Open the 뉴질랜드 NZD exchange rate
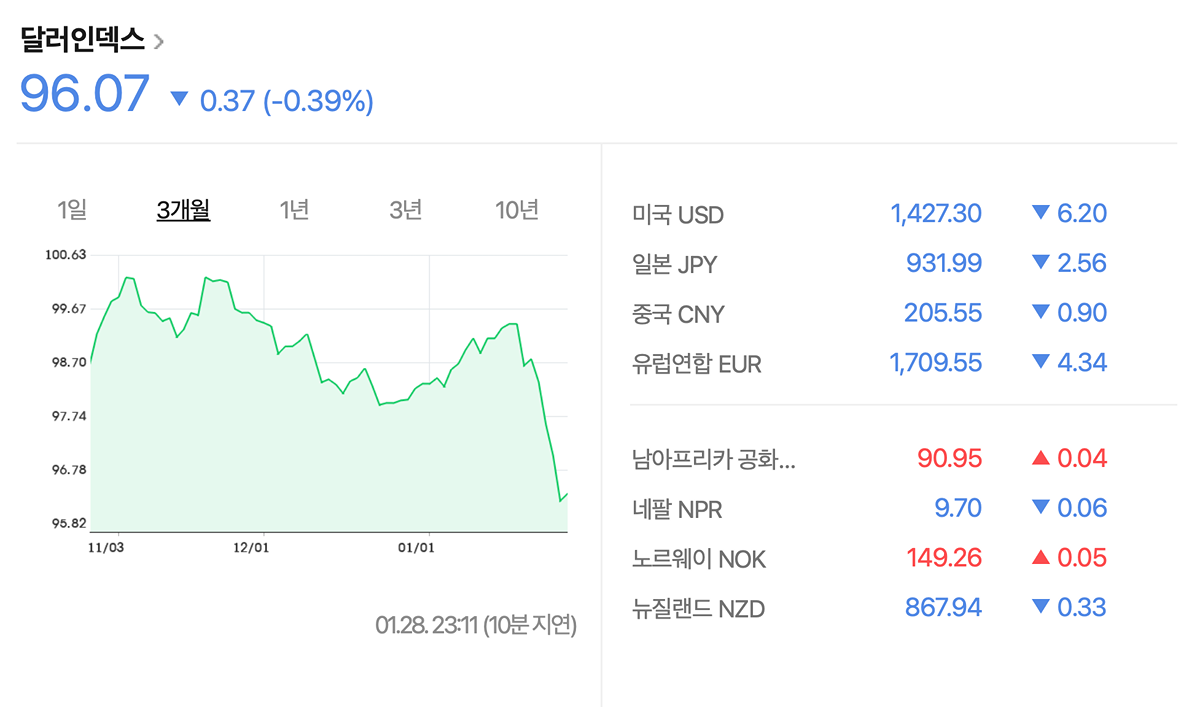Screen dimensions: 1200x707 [x=699, y=608]
